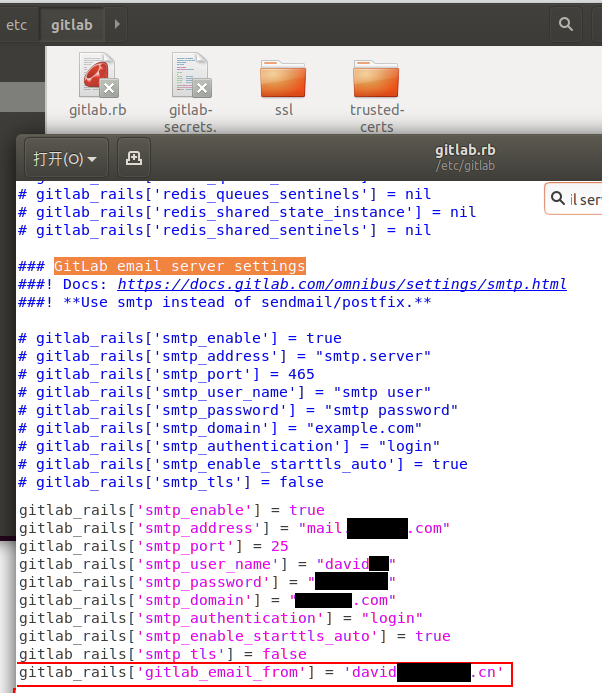The height and width of the screenshot is (693, 602).
Task: Click redis_queues_sentinels comment line
Action: click(x=224, y=194)
